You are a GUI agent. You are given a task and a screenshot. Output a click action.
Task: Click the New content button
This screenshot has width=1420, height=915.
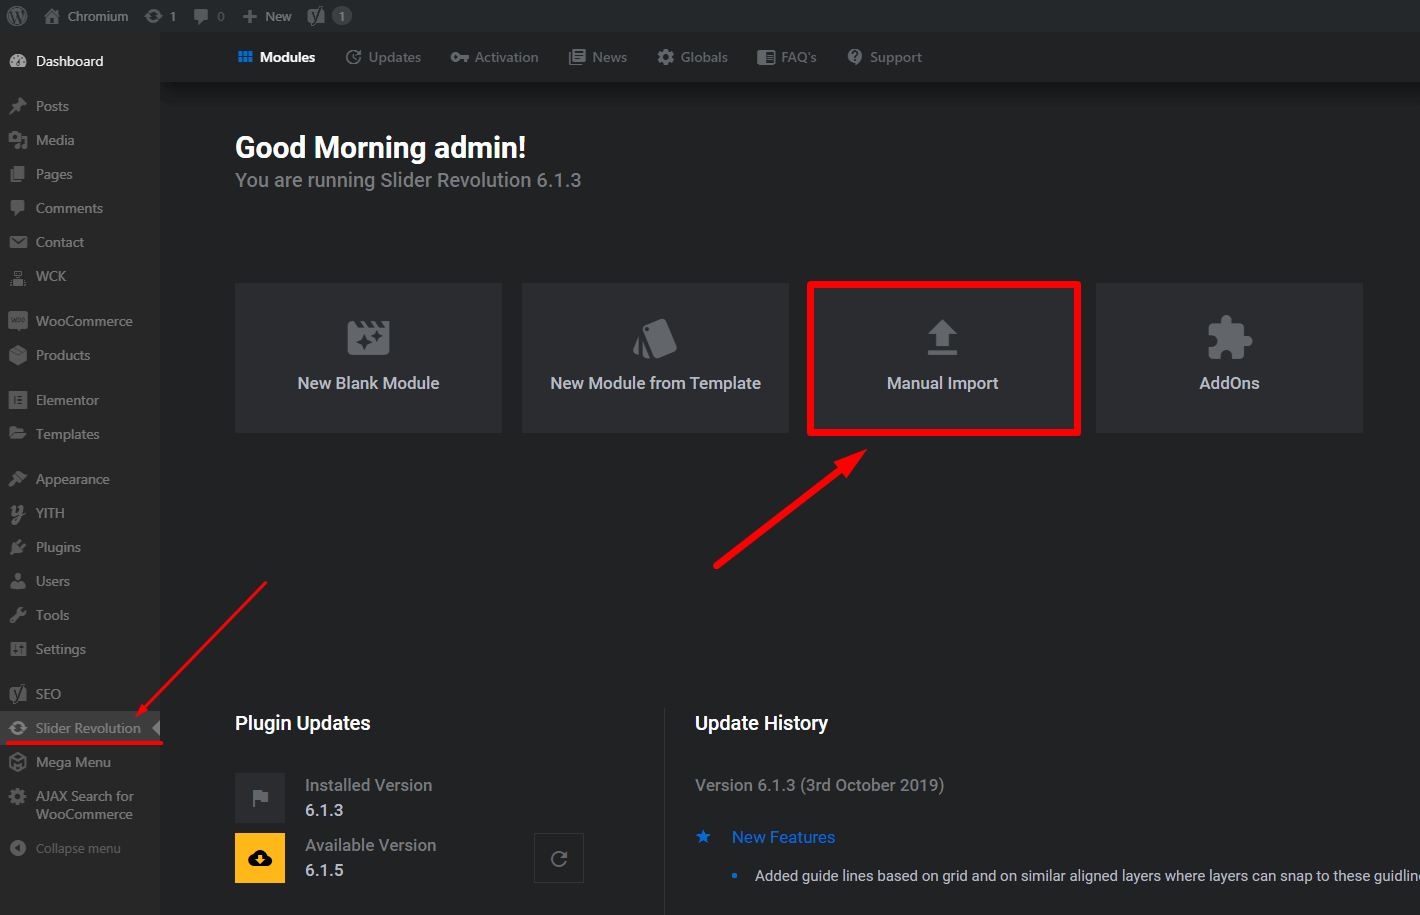(267, 16)
